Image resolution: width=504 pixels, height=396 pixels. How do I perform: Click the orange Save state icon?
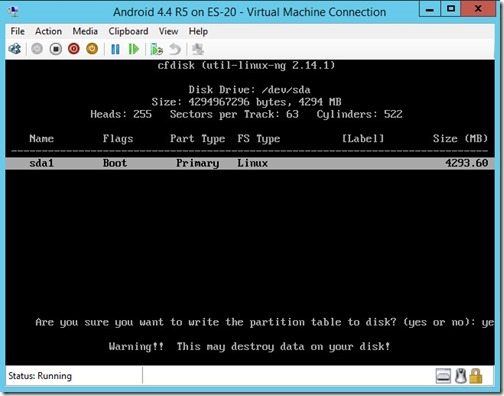click(92, 49)
